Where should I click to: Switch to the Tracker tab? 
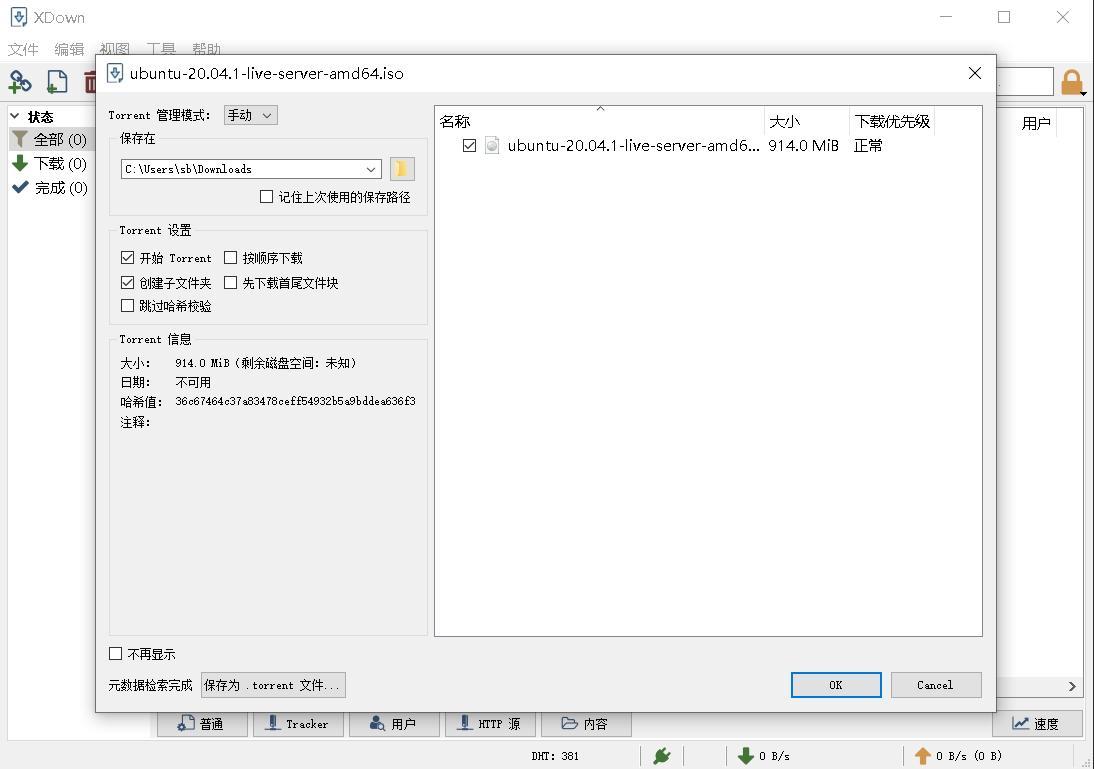(x=298, y=723)
